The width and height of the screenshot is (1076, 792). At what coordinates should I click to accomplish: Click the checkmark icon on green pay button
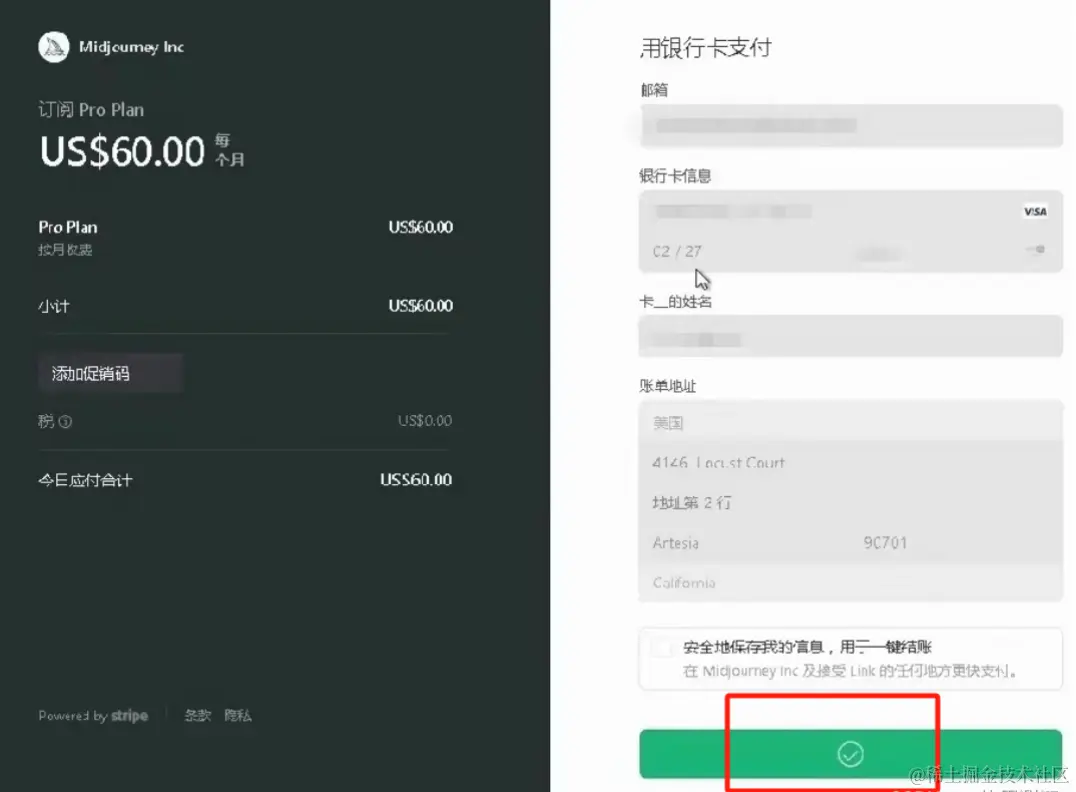click(850, 754)
